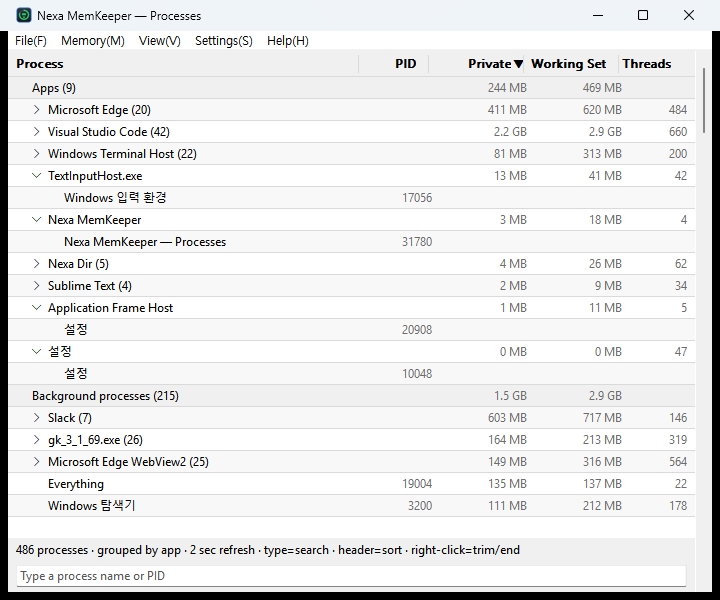This screenshot has height=600, width=720.
Task: Click the Slack (7) process name
Action: (x=70, y=418)
